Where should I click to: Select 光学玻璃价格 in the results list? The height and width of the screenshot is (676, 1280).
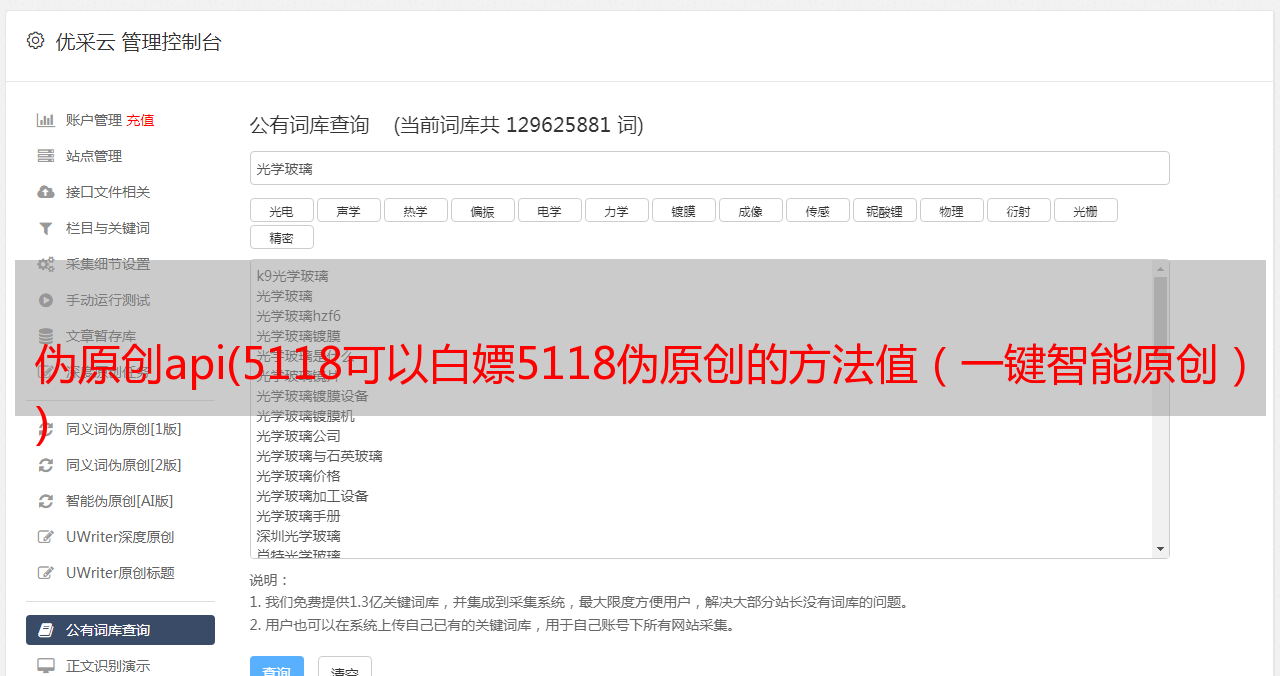tap(298, 476)
